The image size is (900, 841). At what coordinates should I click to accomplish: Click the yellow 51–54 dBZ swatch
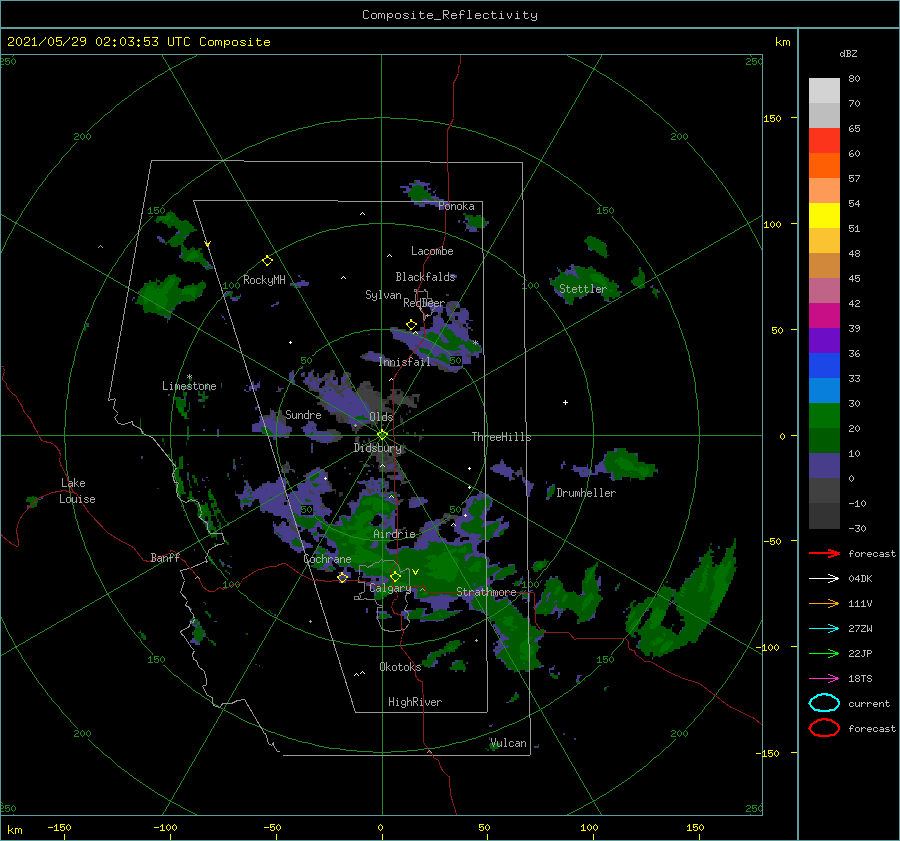click(x=824, y=216)
